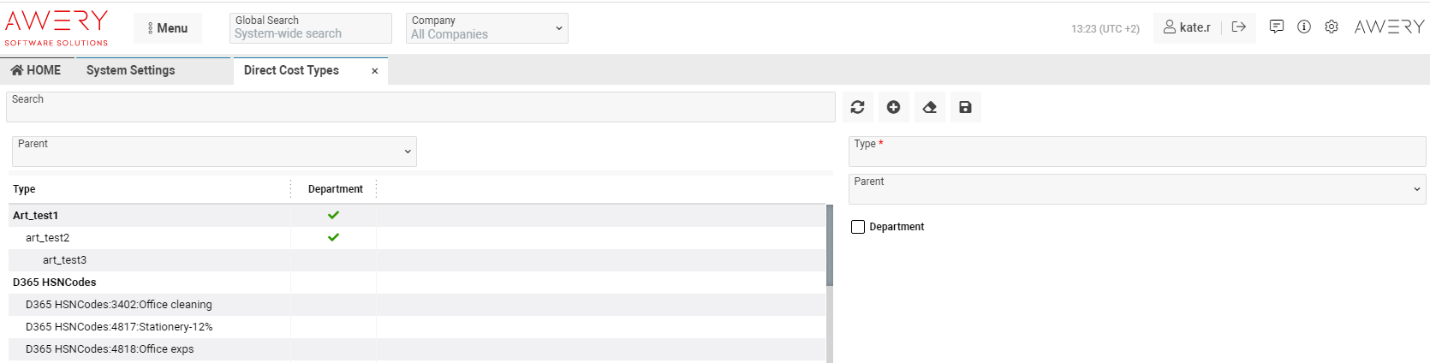
Task: Toggle Department checkmark for art_test2 row
Action: [333, 237]
